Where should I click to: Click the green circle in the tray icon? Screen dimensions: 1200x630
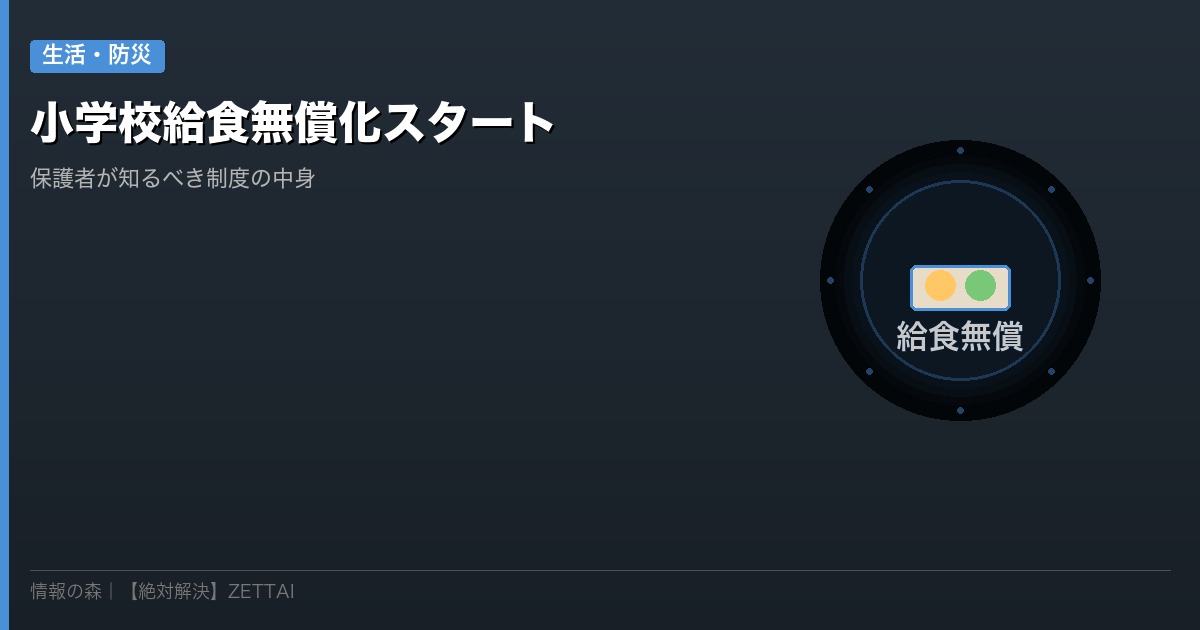(980, 285)
